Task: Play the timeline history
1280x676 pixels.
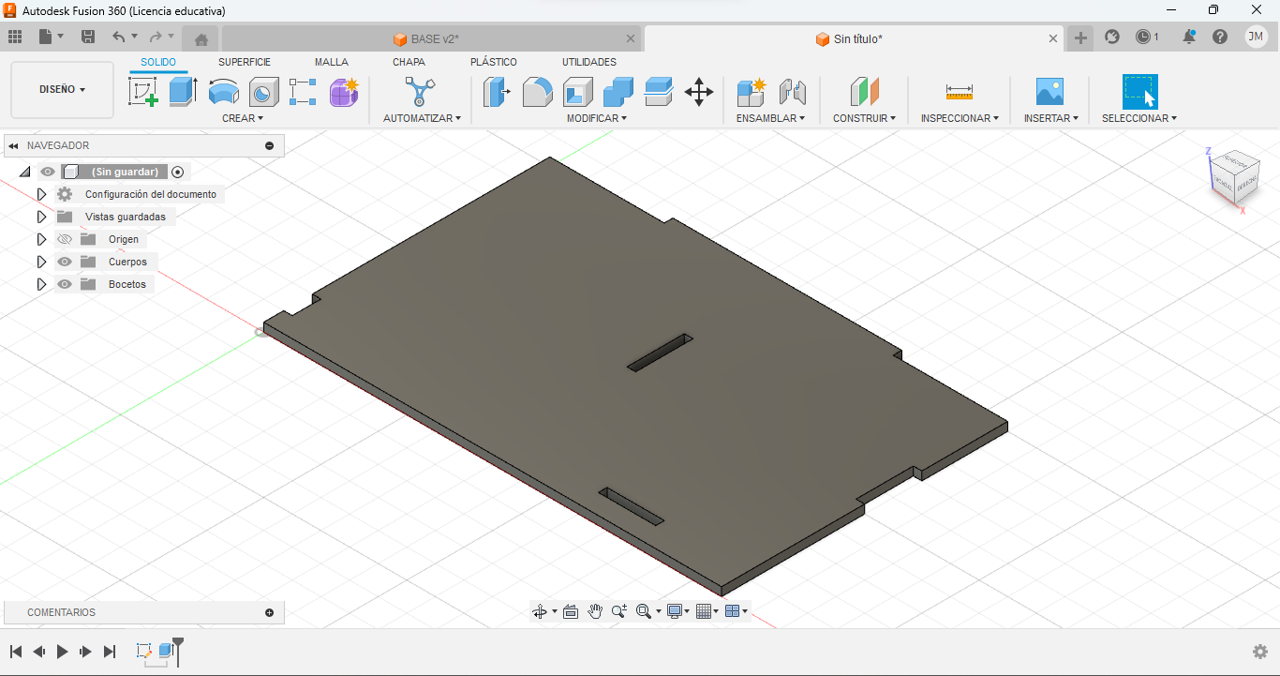Action: pos(62,652)
